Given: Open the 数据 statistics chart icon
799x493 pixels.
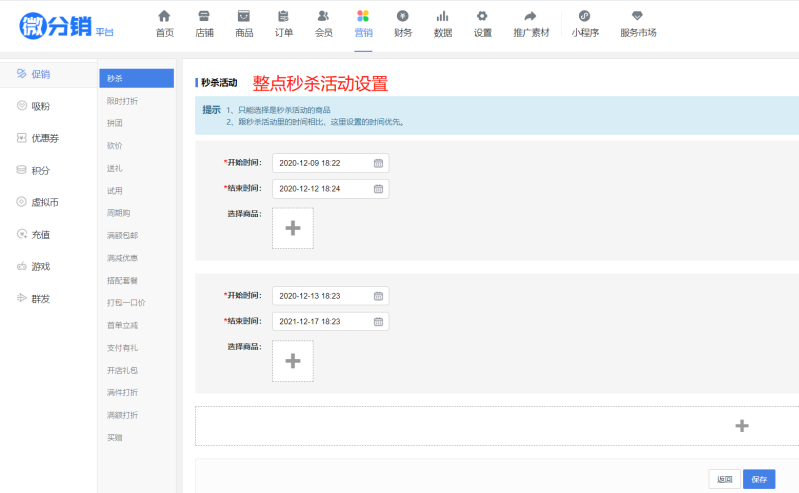Looking at the screenshot, I should pos(442,16).
